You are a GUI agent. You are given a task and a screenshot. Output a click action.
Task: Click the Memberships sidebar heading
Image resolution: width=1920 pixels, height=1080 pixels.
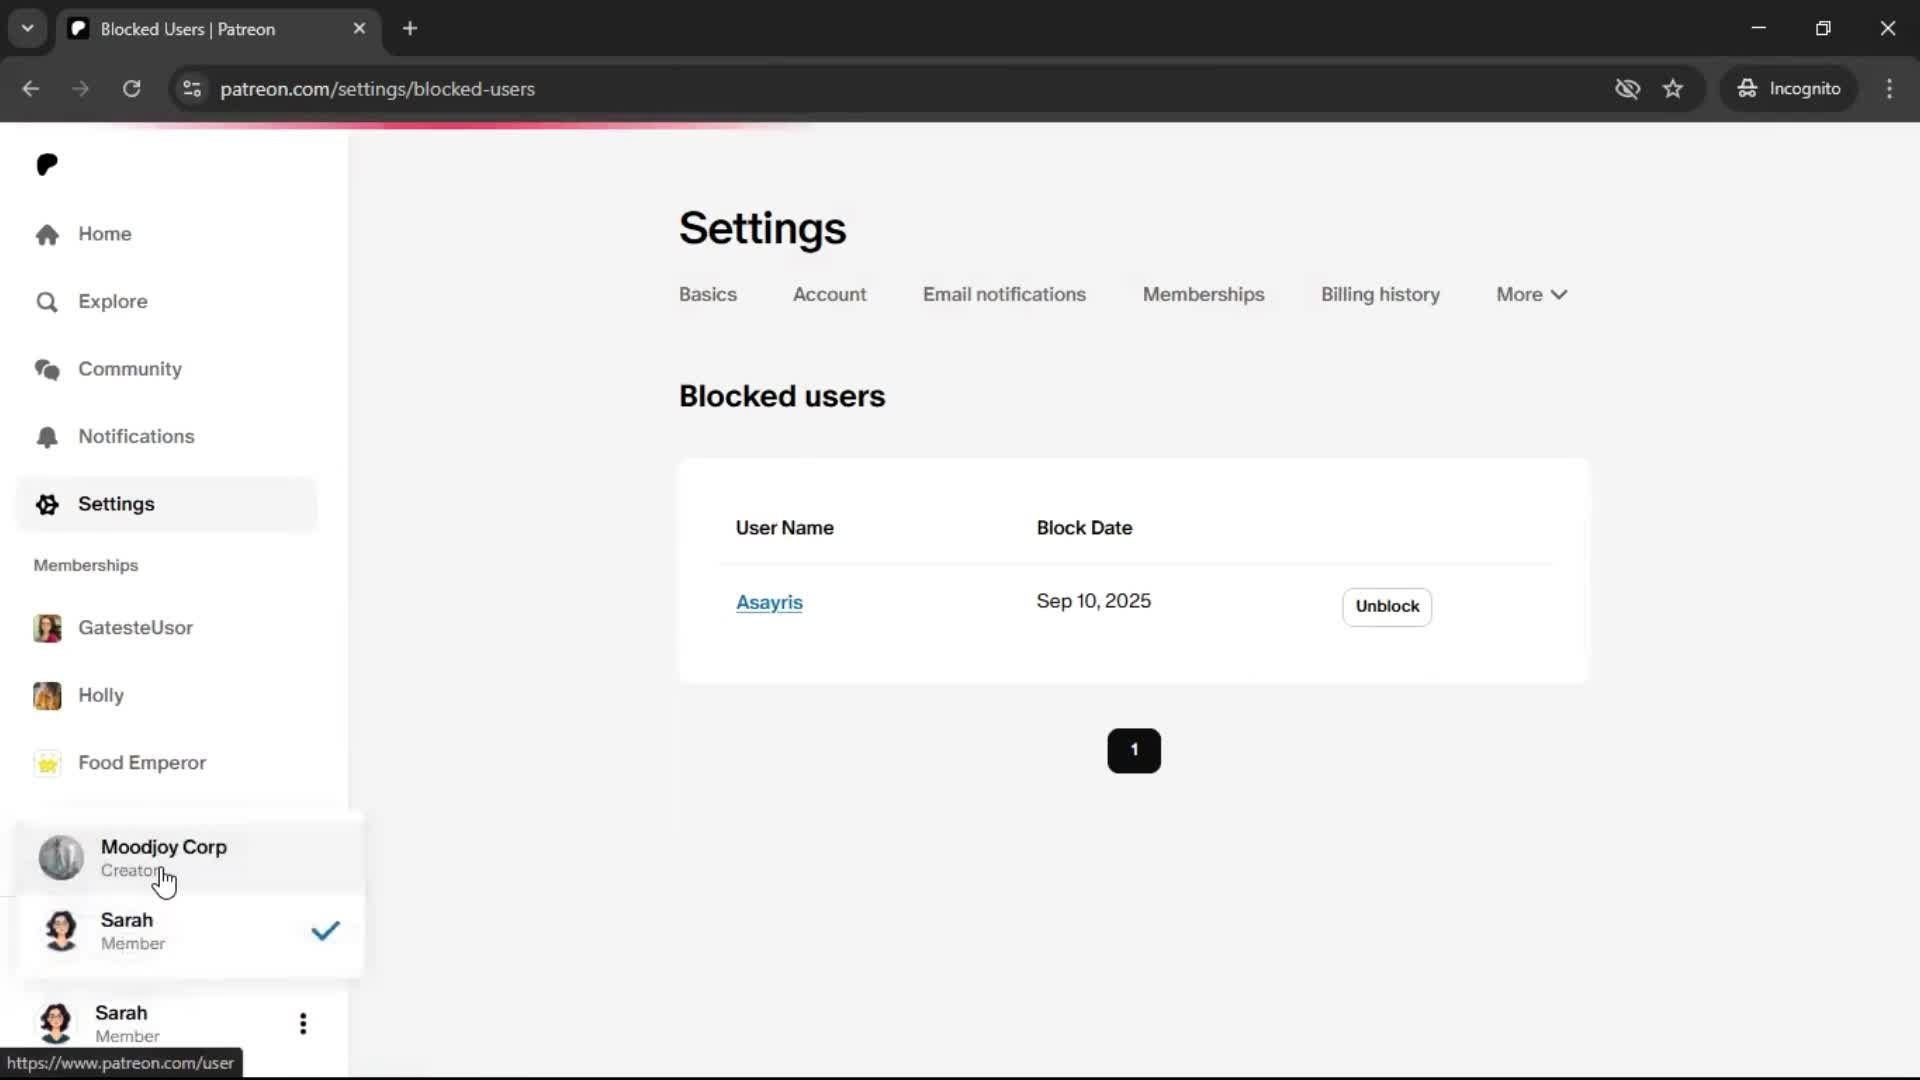coord(86,566)
